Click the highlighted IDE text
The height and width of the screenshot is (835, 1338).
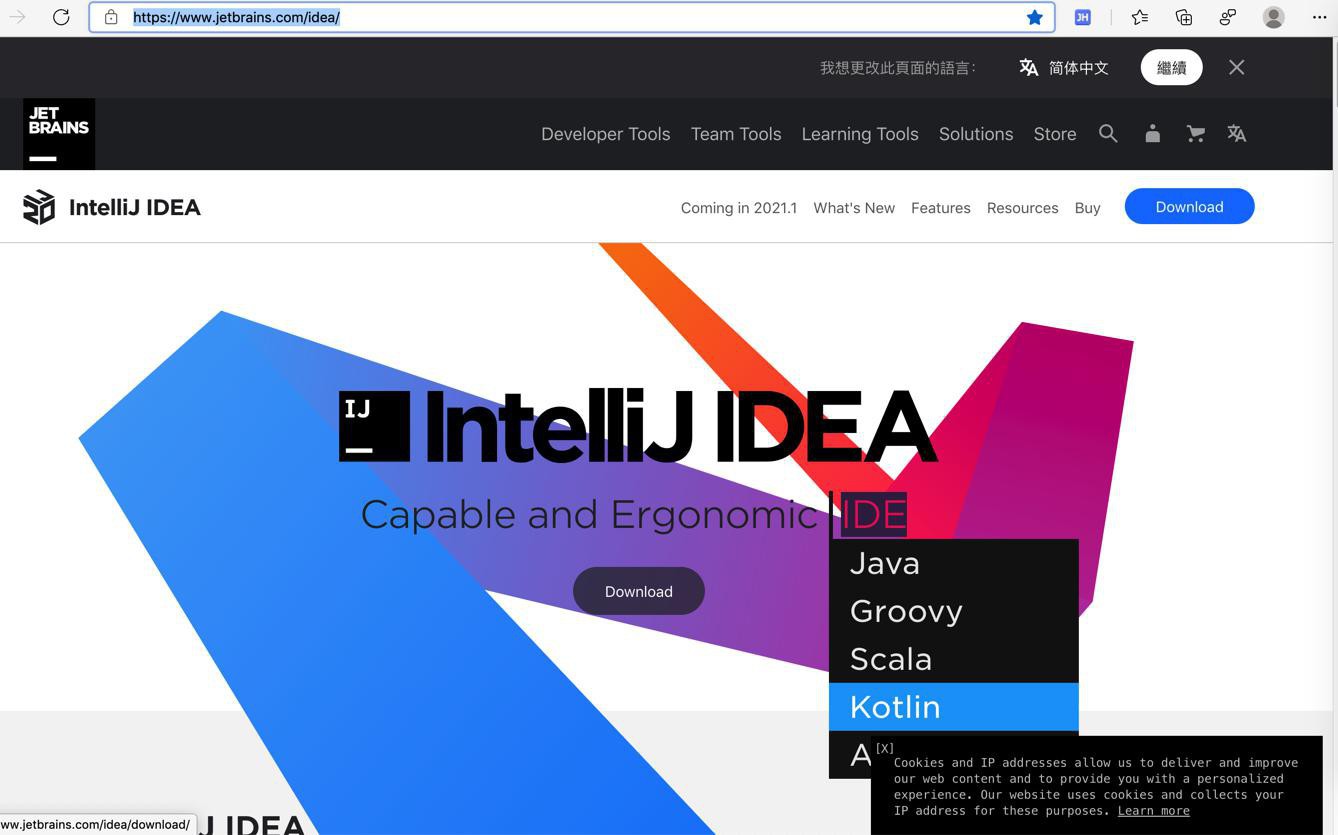tap(874, 514)
